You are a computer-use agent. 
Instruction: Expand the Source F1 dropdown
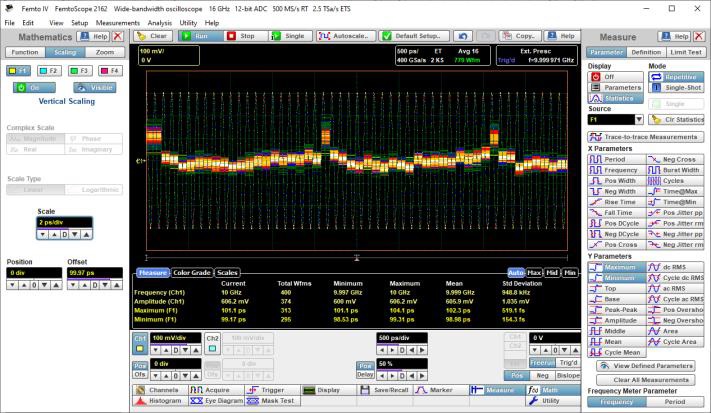637,119
